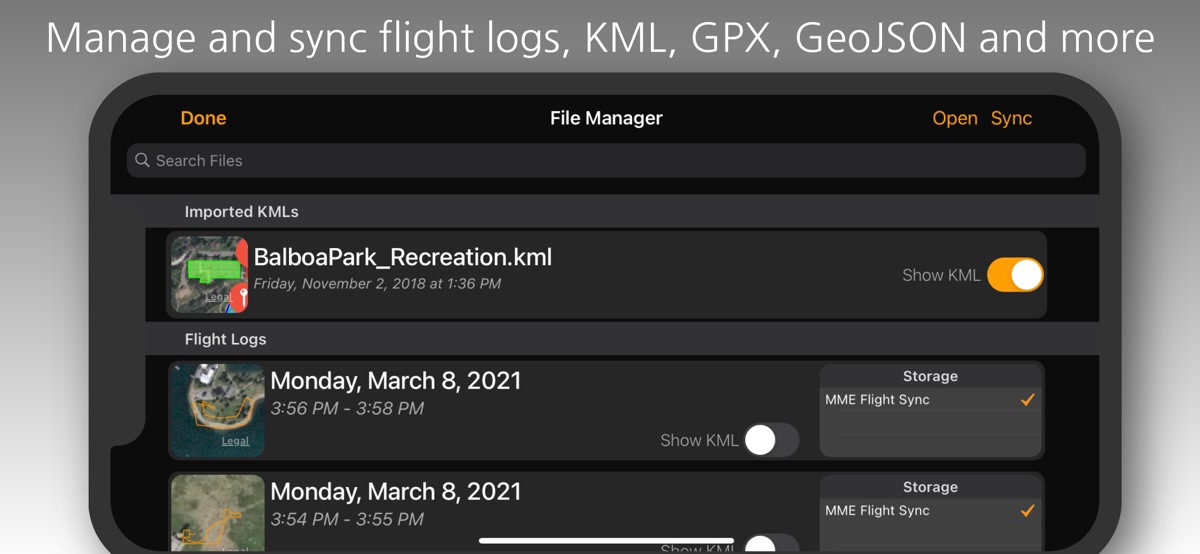Tap the search magnifying glass icon
This screenshot has height=554, width=1200.
[142, 160]
